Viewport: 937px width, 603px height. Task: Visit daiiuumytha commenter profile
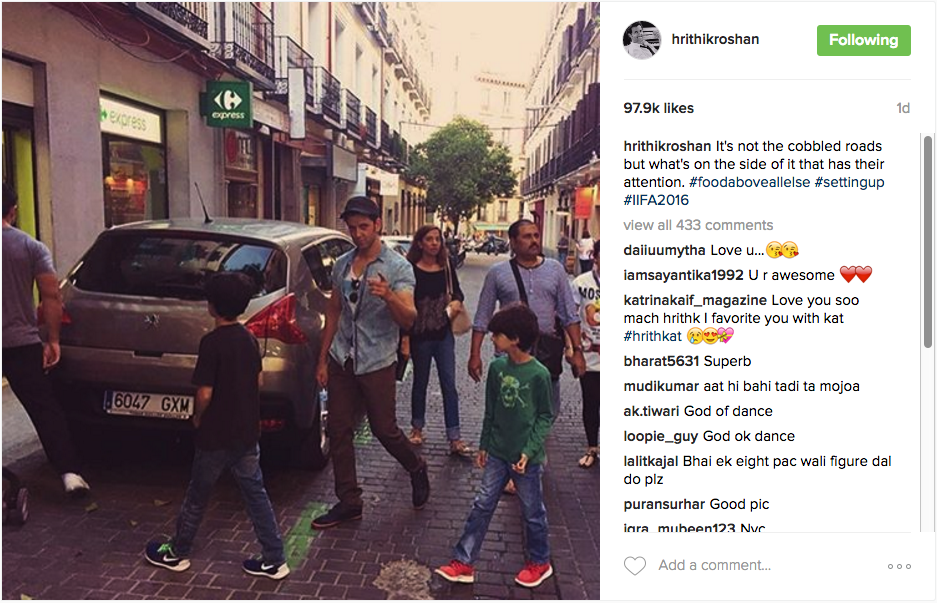[665, 250]
